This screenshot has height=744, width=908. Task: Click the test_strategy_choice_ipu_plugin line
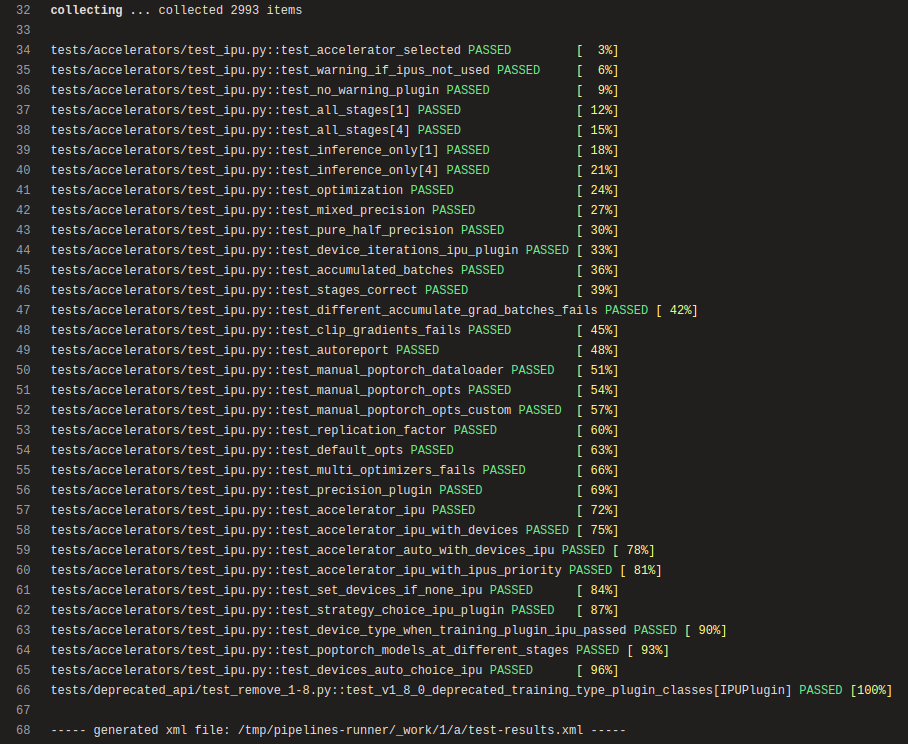[x=334, y=610]
